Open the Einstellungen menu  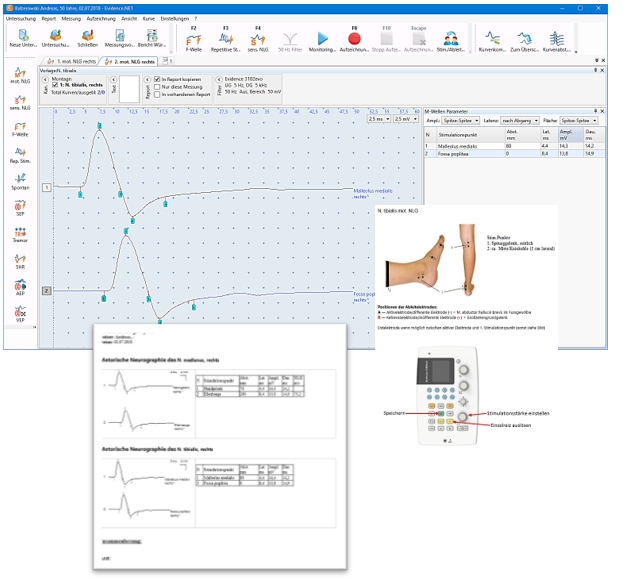[x=175, y=18]
